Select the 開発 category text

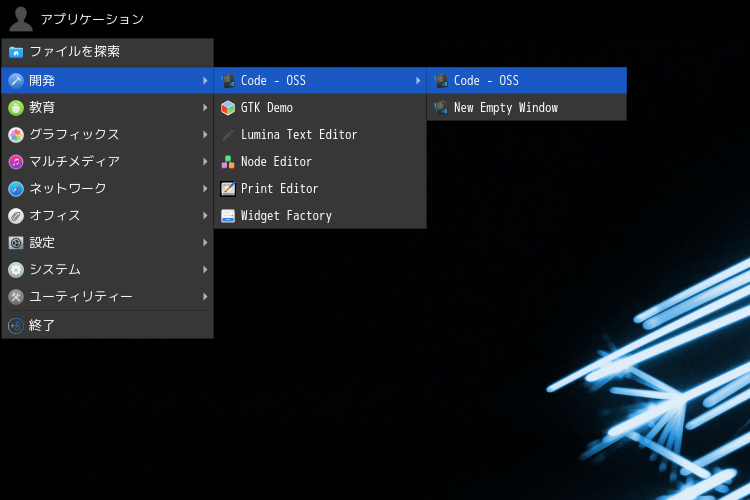pyautogui.click(x=42, y=80)
